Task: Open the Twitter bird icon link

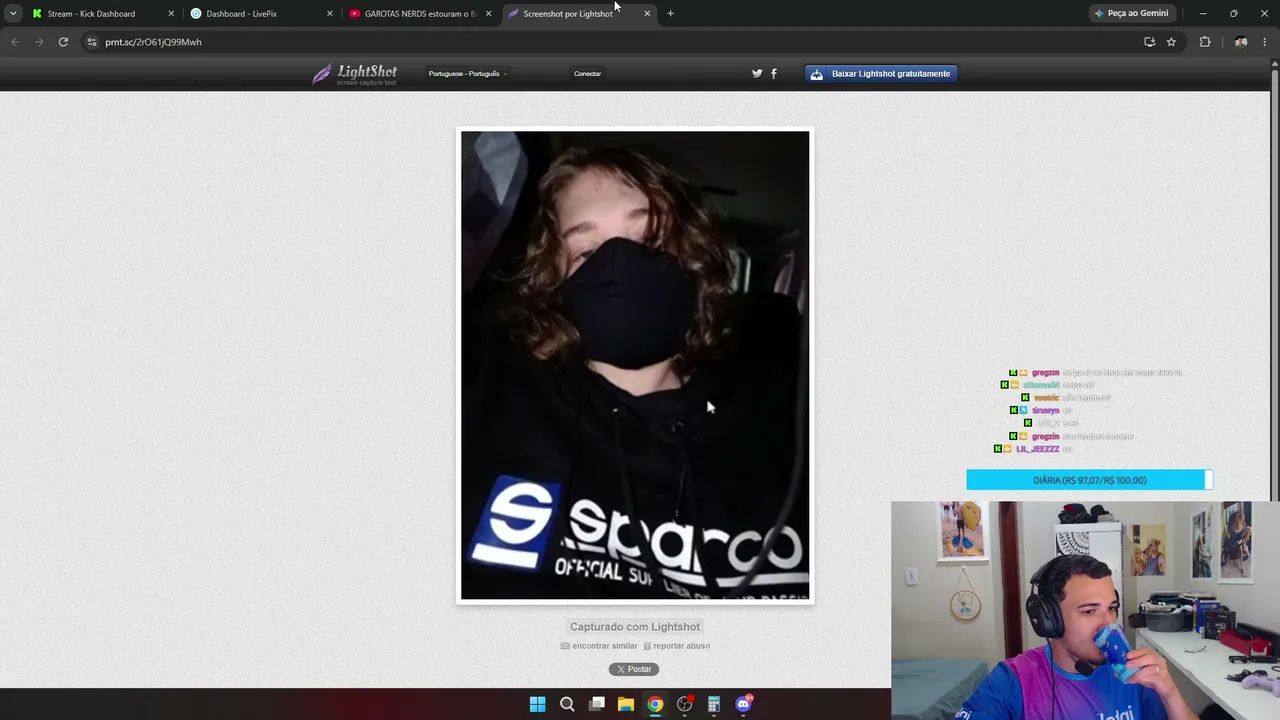Action: click(757, 73)
